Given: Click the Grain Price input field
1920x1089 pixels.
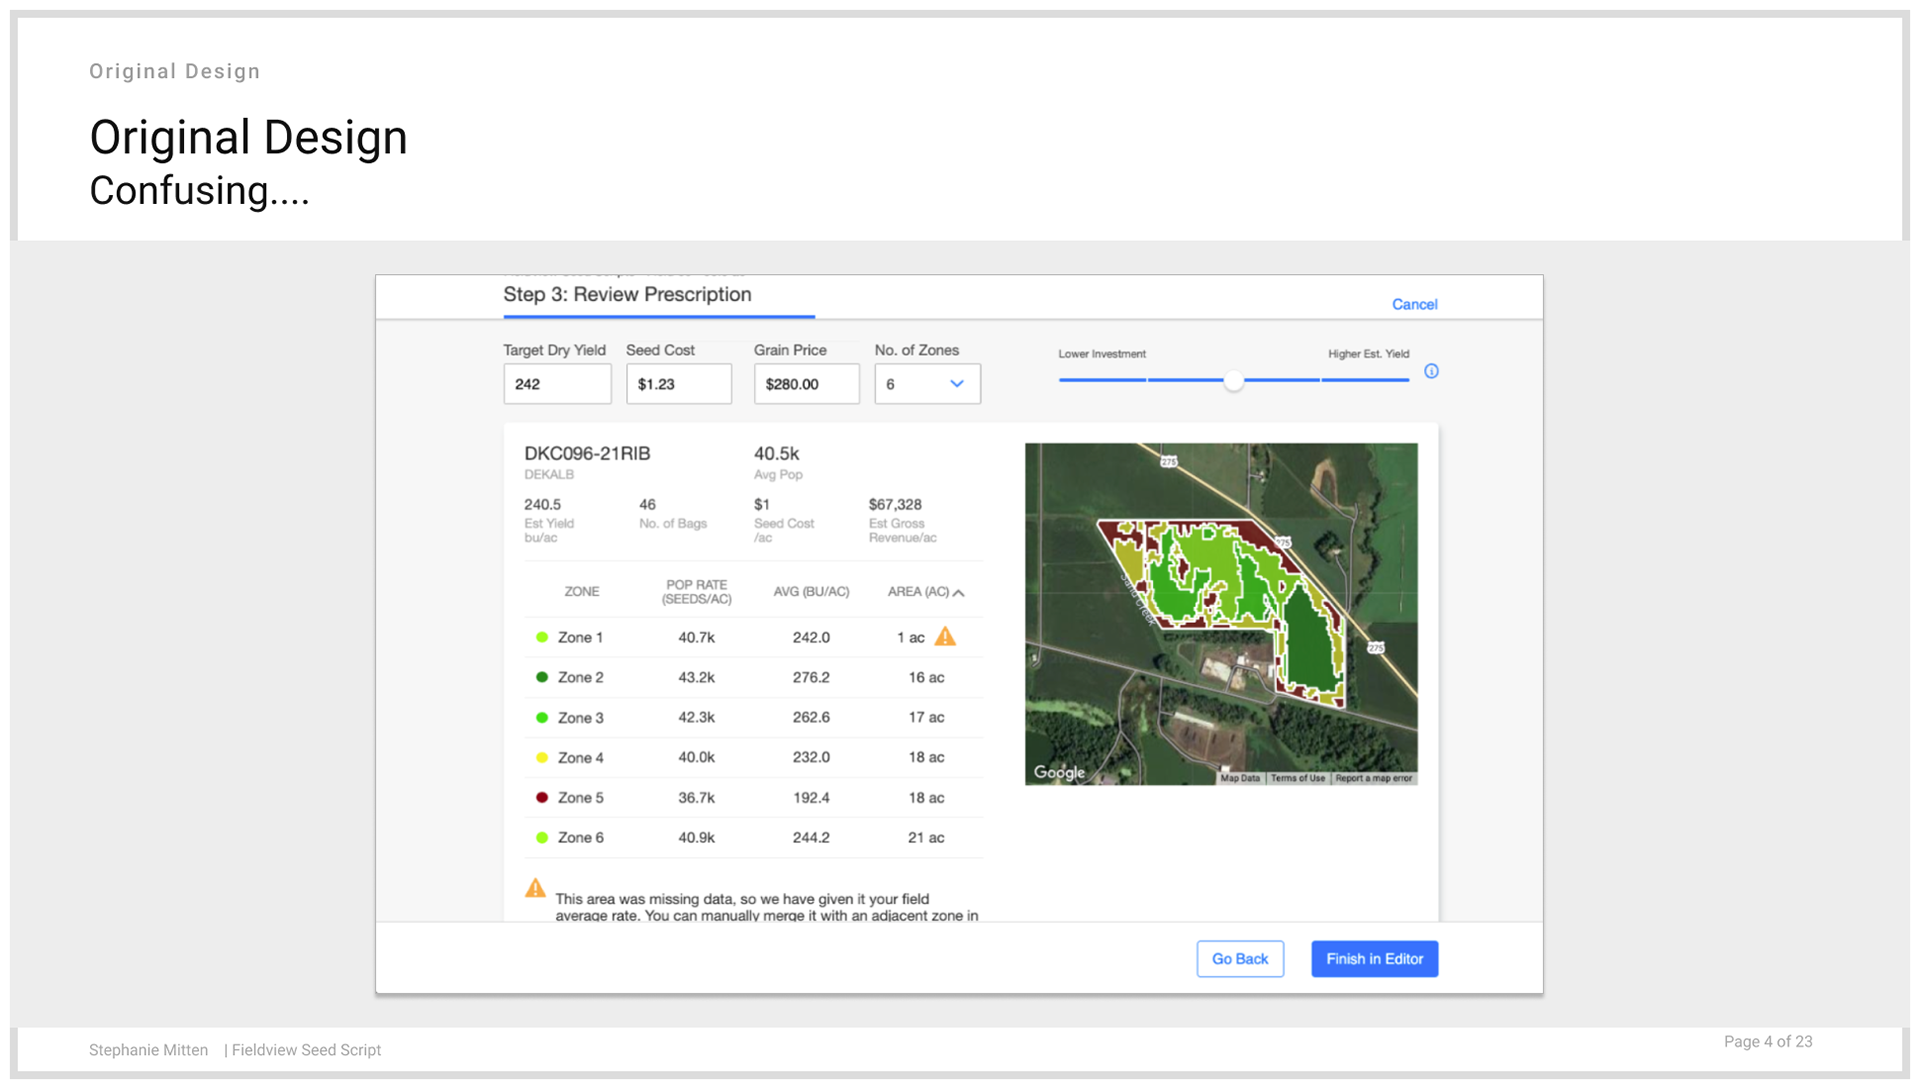Looking at the screenshot, I should tap(806, 384).
